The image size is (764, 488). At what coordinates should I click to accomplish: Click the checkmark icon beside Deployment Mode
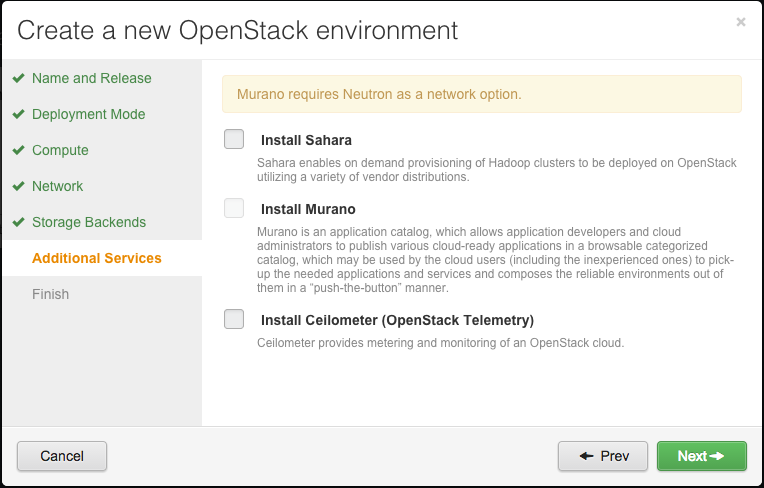(x=19, y=114)
